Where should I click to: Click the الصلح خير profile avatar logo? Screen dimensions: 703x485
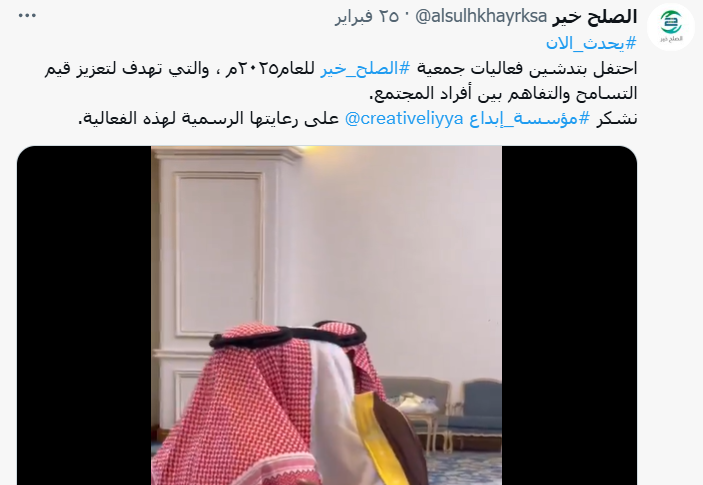click(x=671, y=26)
